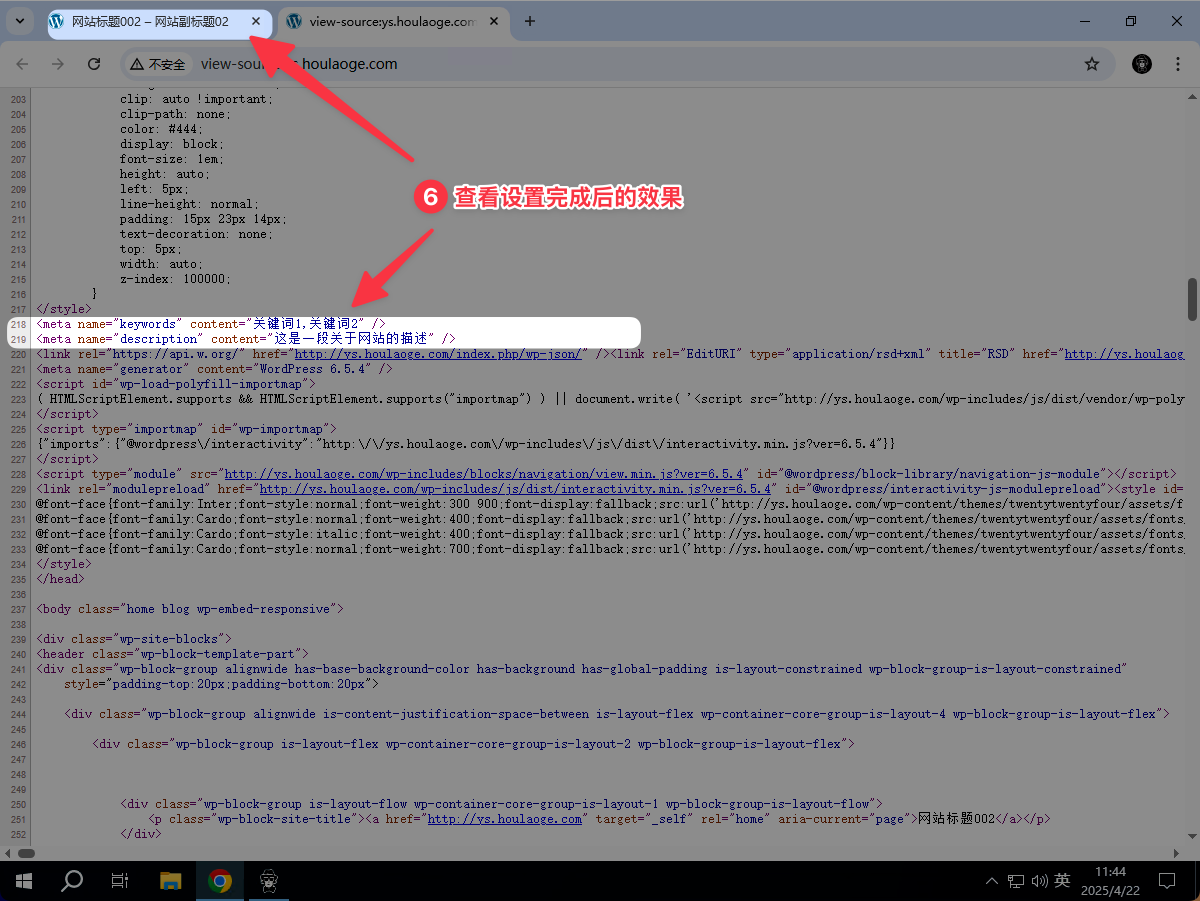Open the clock showing 11:44
This screenshot has width=1200, height=901.
1110,881
